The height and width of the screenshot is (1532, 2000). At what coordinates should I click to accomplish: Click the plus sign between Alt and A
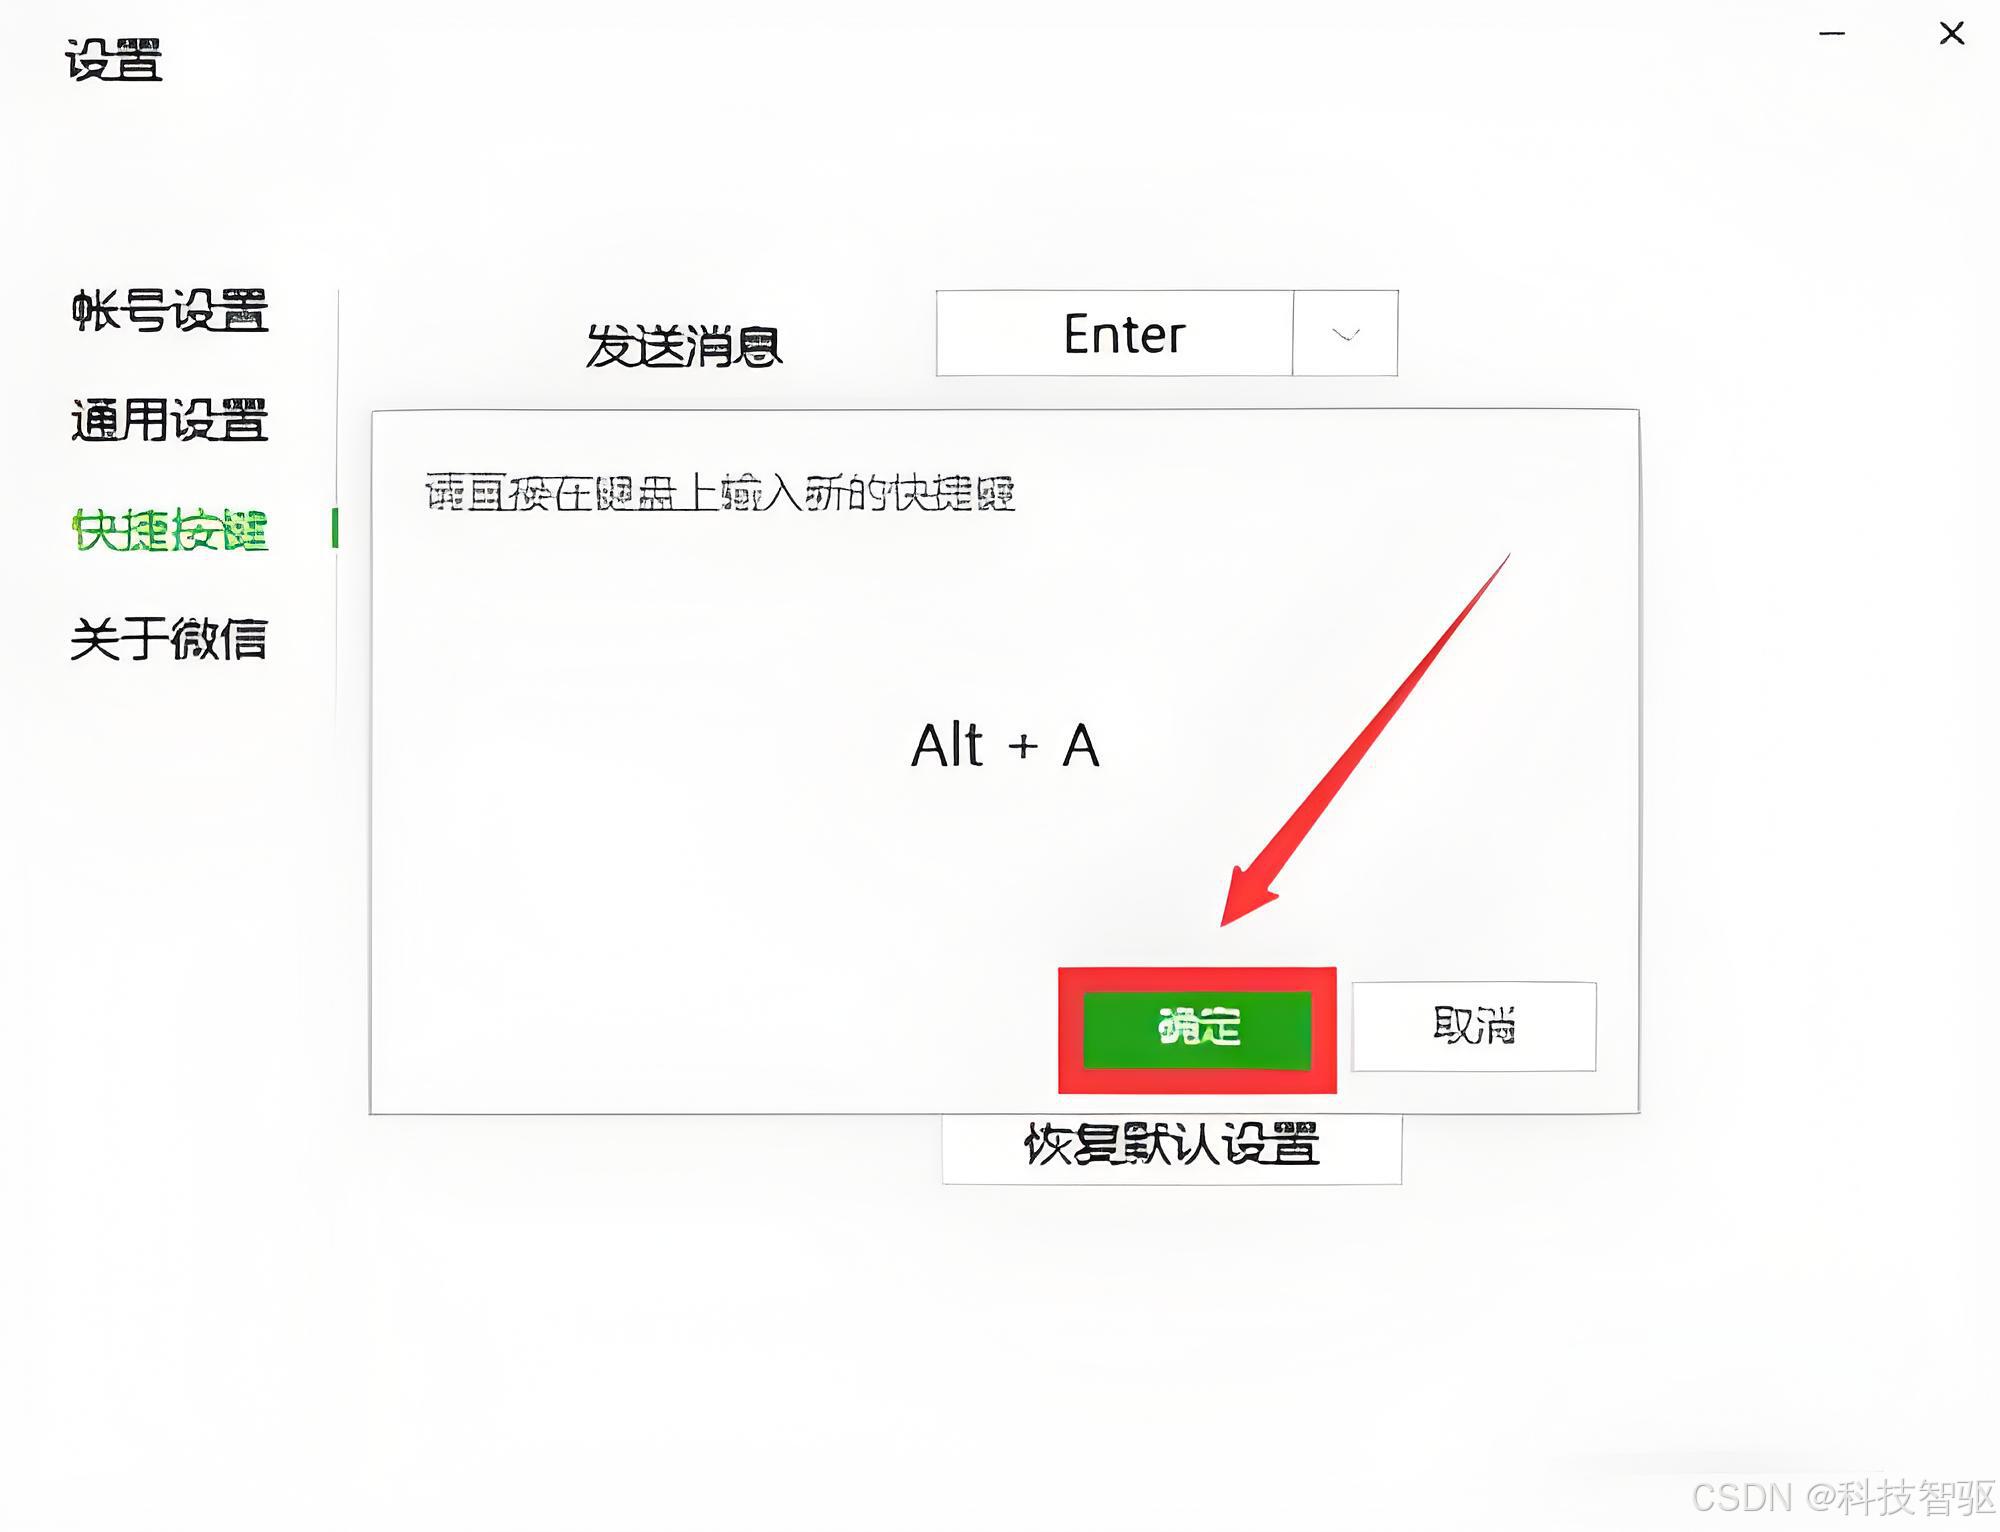1022,745
